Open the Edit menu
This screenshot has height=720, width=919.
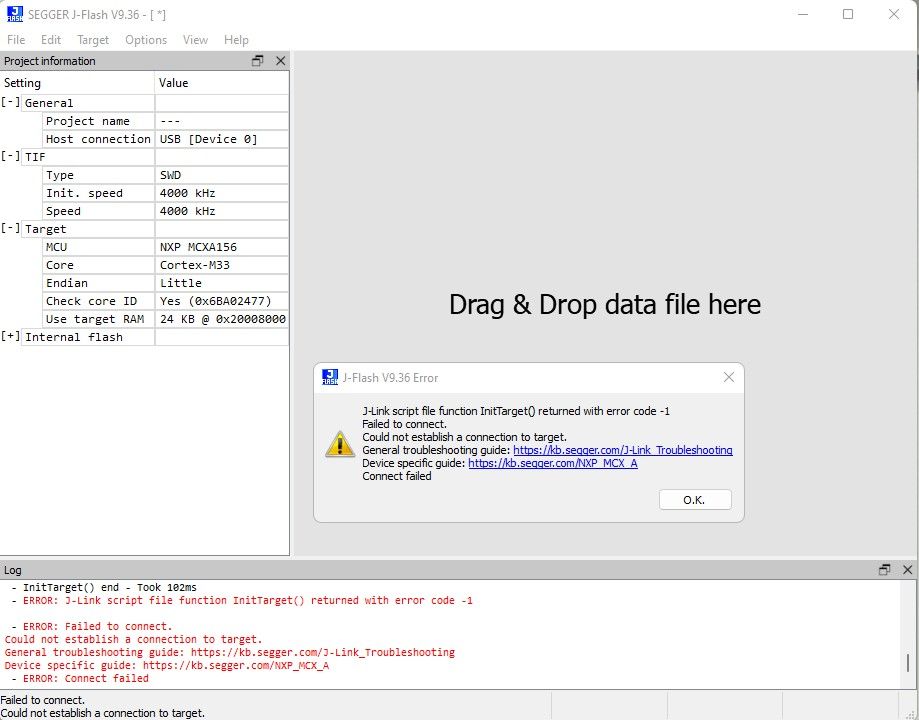[x=51, y=40]
